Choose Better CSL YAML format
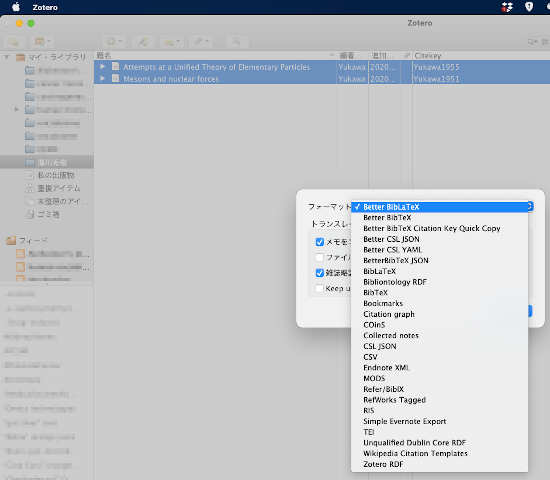The image size is (550, 480). click(x=439, y=250)
